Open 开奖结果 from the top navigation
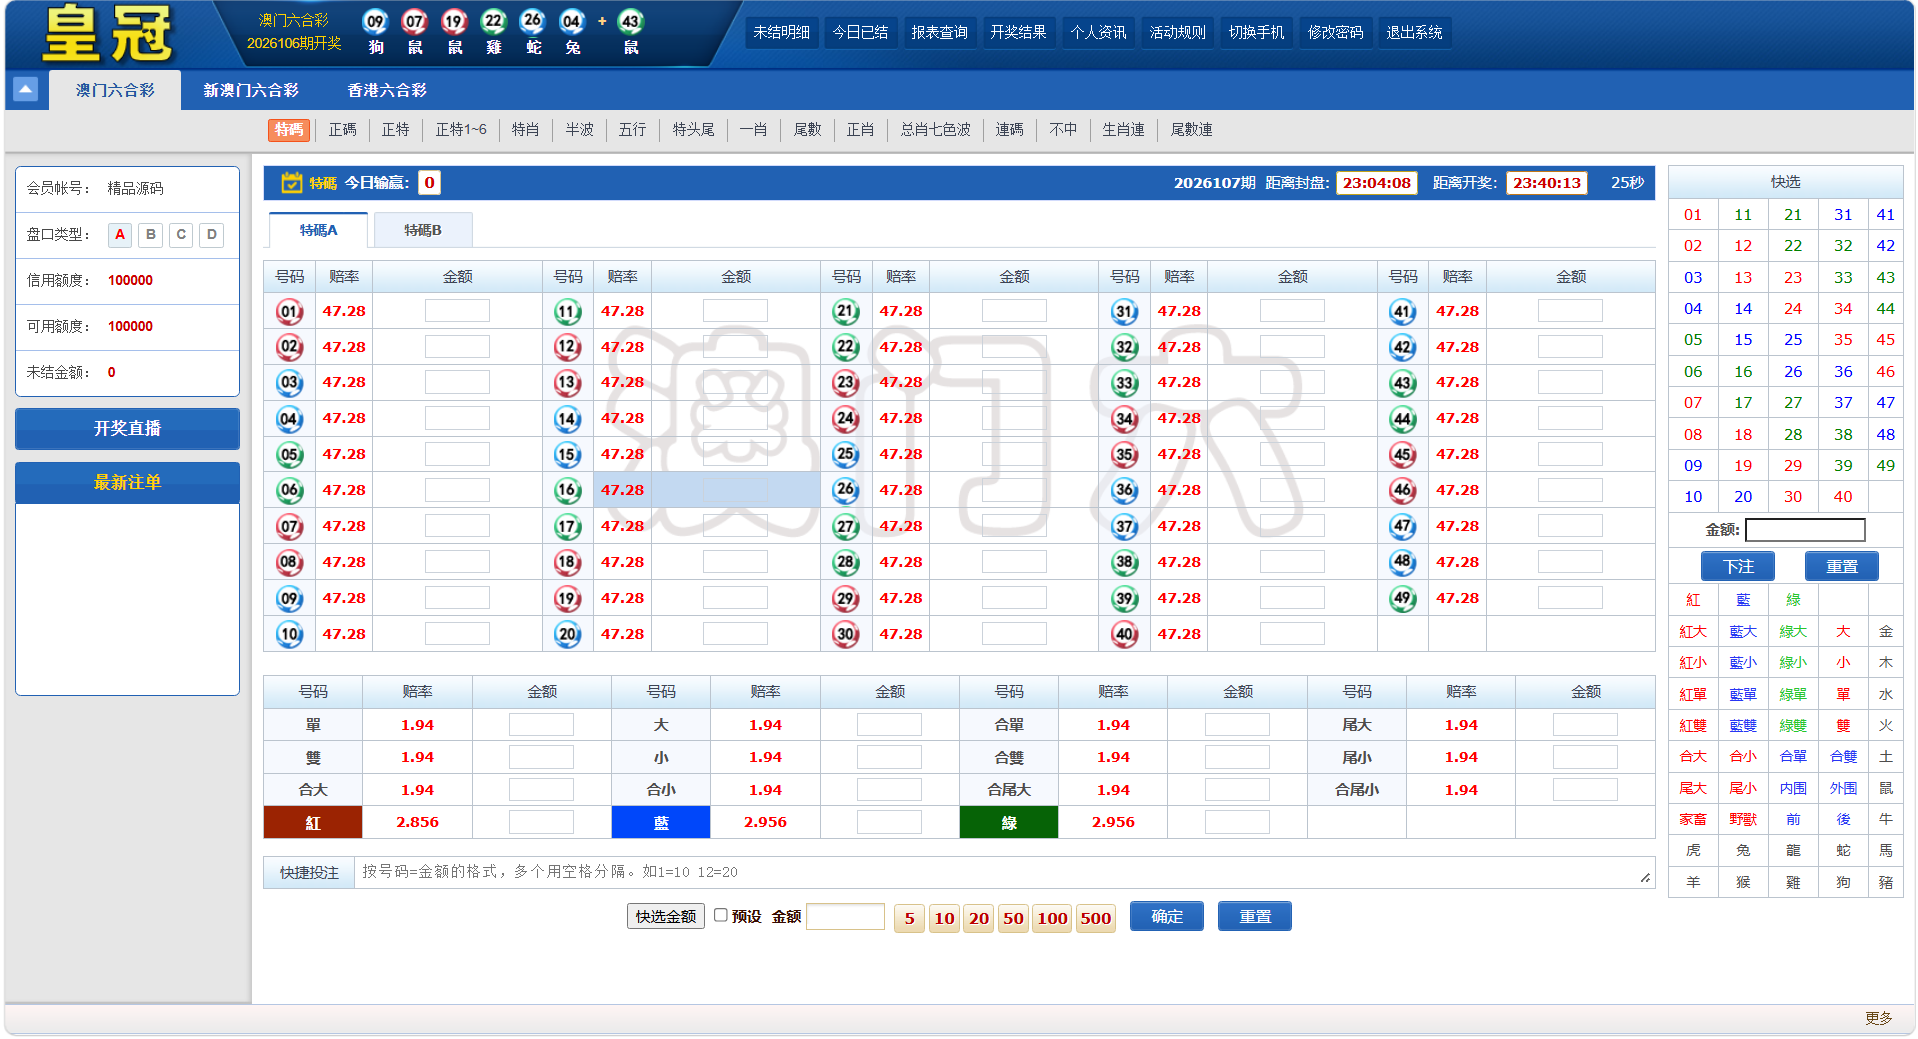This screenshot has width=1918, height=1039. pyautogui.click(x=1018, y=31)
